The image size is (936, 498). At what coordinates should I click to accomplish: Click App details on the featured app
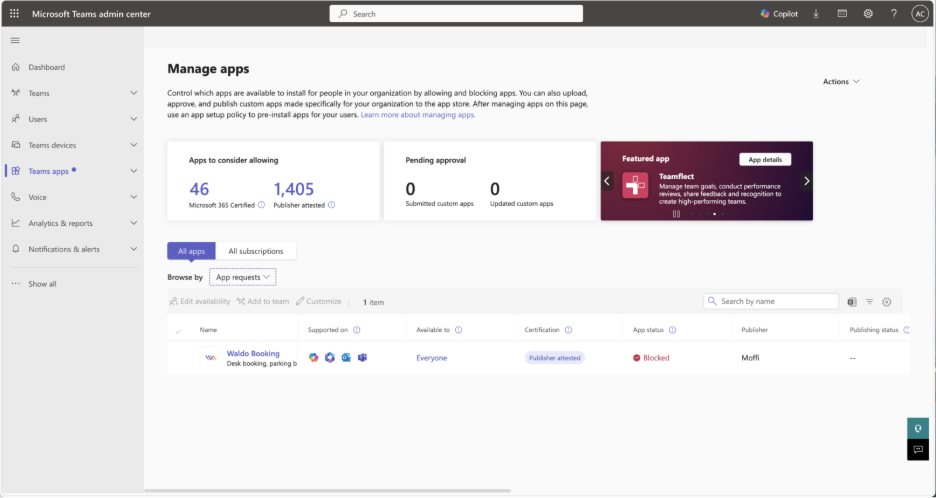pyautogui.click(x=765, y=159)
